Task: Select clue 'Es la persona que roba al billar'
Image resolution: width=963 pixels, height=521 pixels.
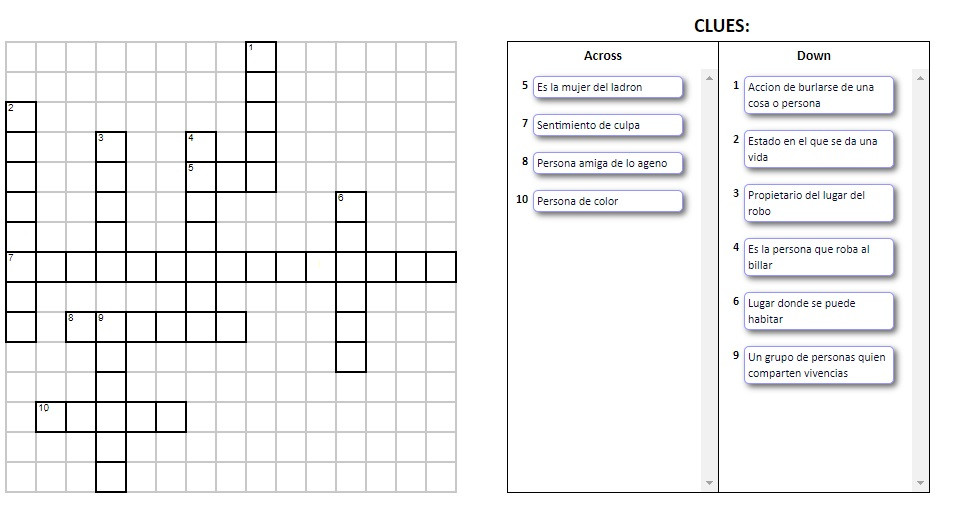Action: coord(819,257)
